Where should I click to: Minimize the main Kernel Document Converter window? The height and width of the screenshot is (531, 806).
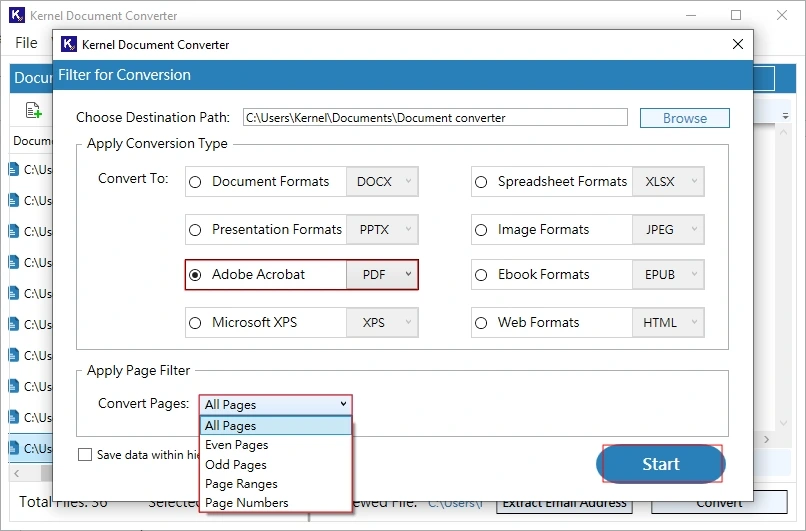pyautogui.click(x=691, y=15)
